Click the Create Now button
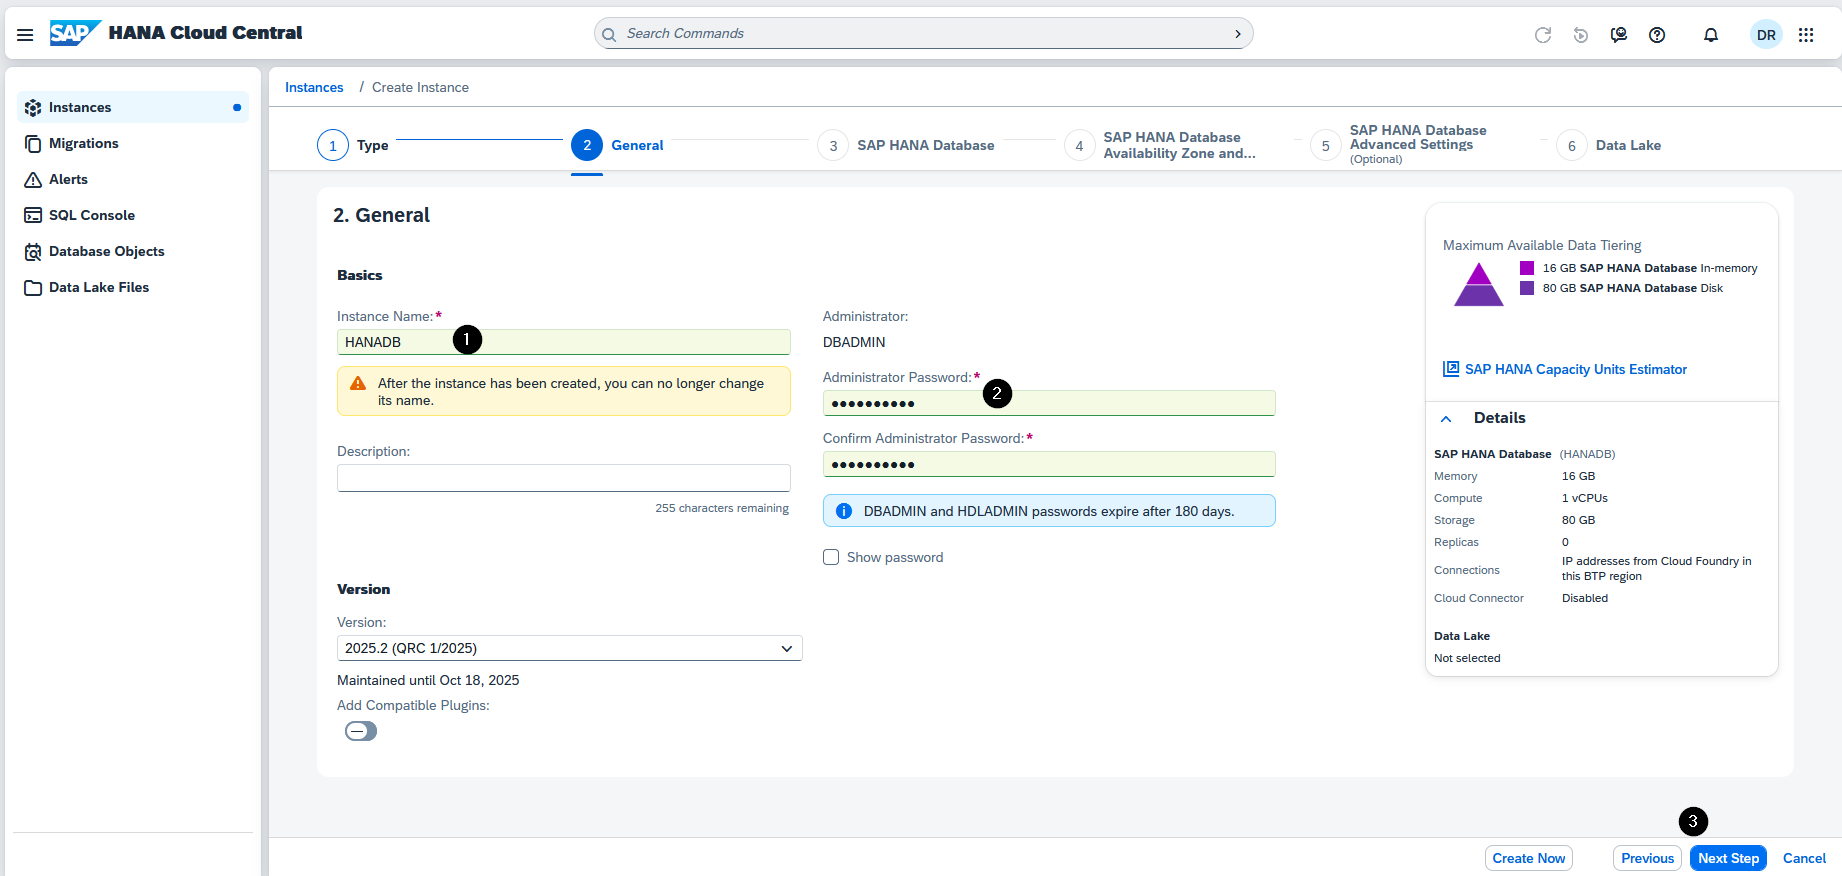This screenshot has width=1842, height=876. pos(1529,858)
